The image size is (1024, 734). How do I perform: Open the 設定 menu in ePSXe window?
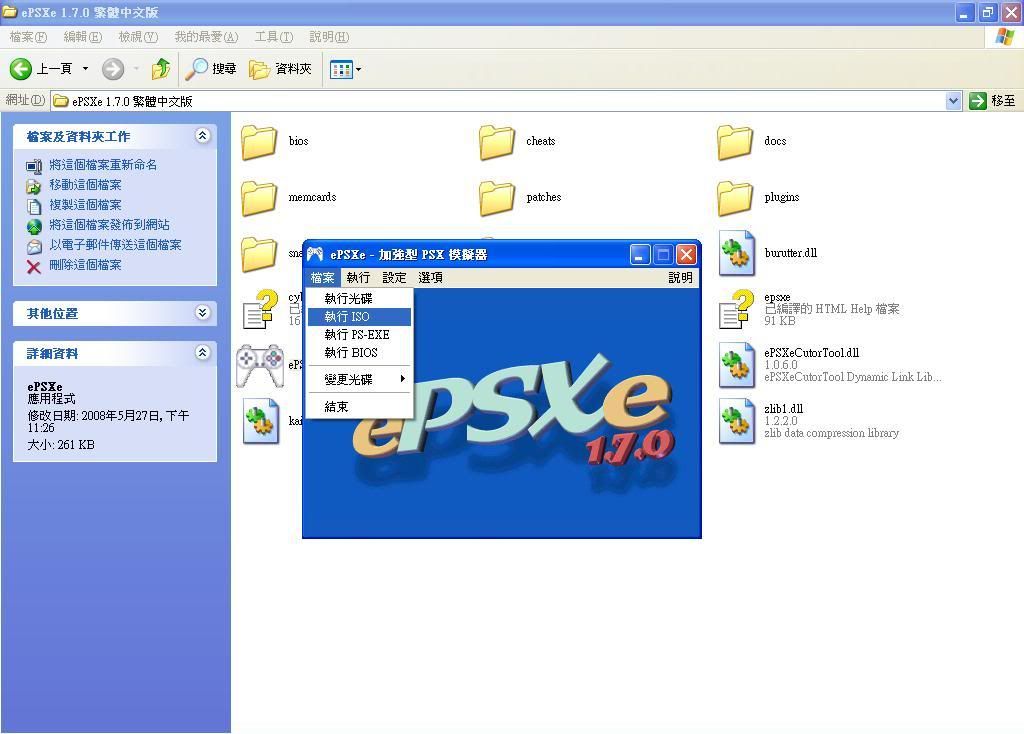394,278
